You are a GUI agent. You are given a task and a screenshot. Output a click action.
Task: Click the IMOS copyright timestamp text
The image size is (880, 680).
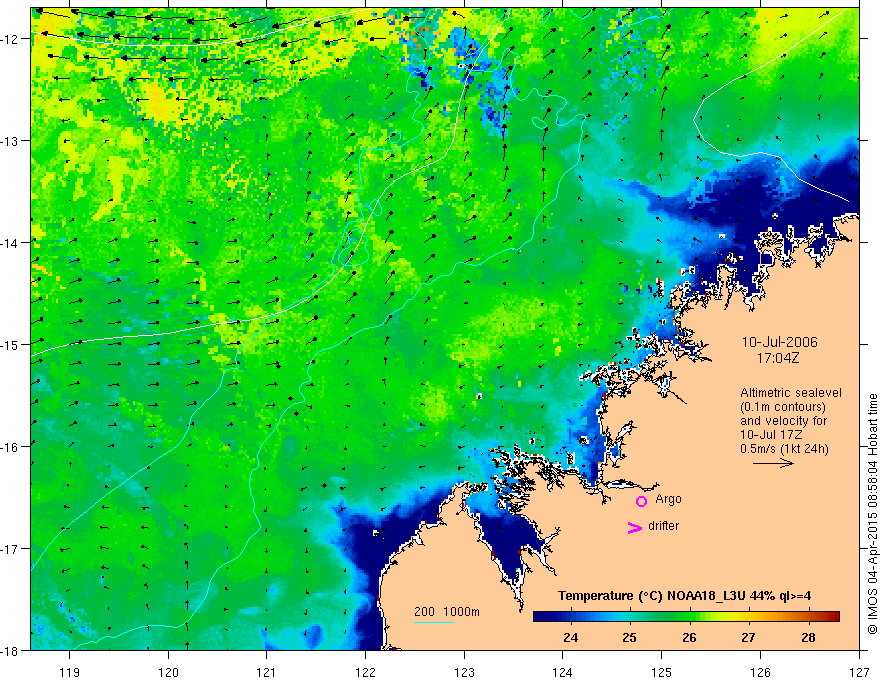(872, 514)
